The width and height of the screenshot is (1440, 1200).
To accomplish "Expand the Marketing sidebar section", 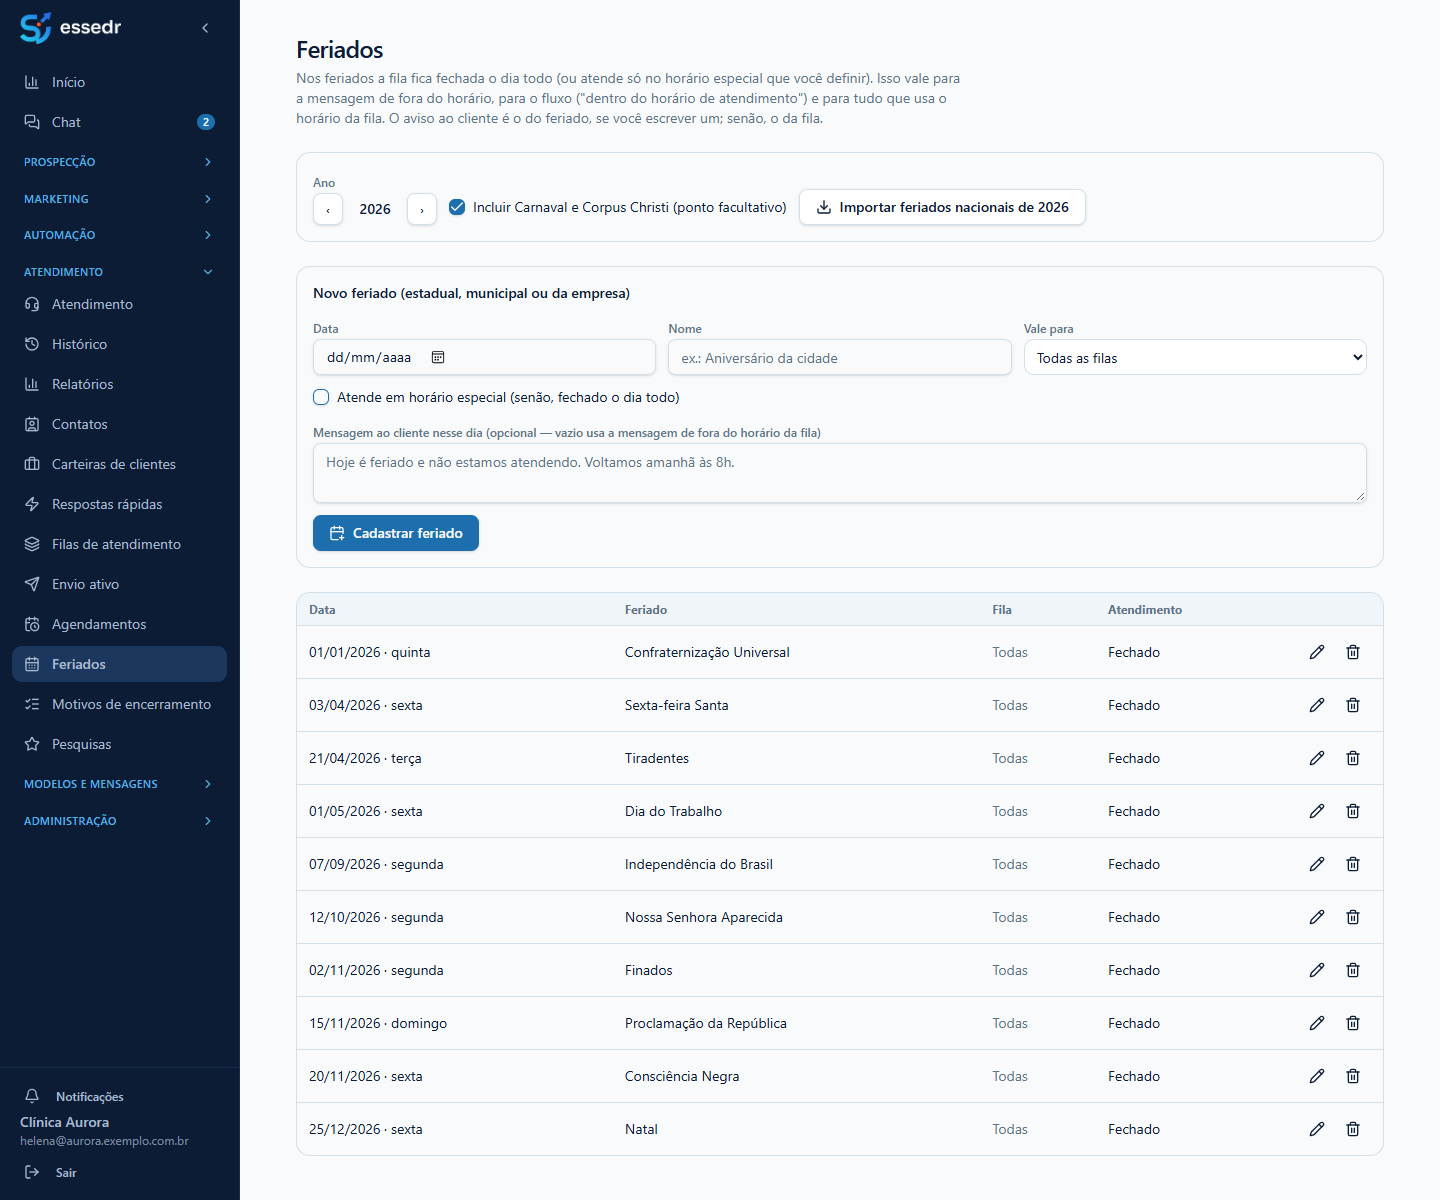I will click(x=119, y=199).
